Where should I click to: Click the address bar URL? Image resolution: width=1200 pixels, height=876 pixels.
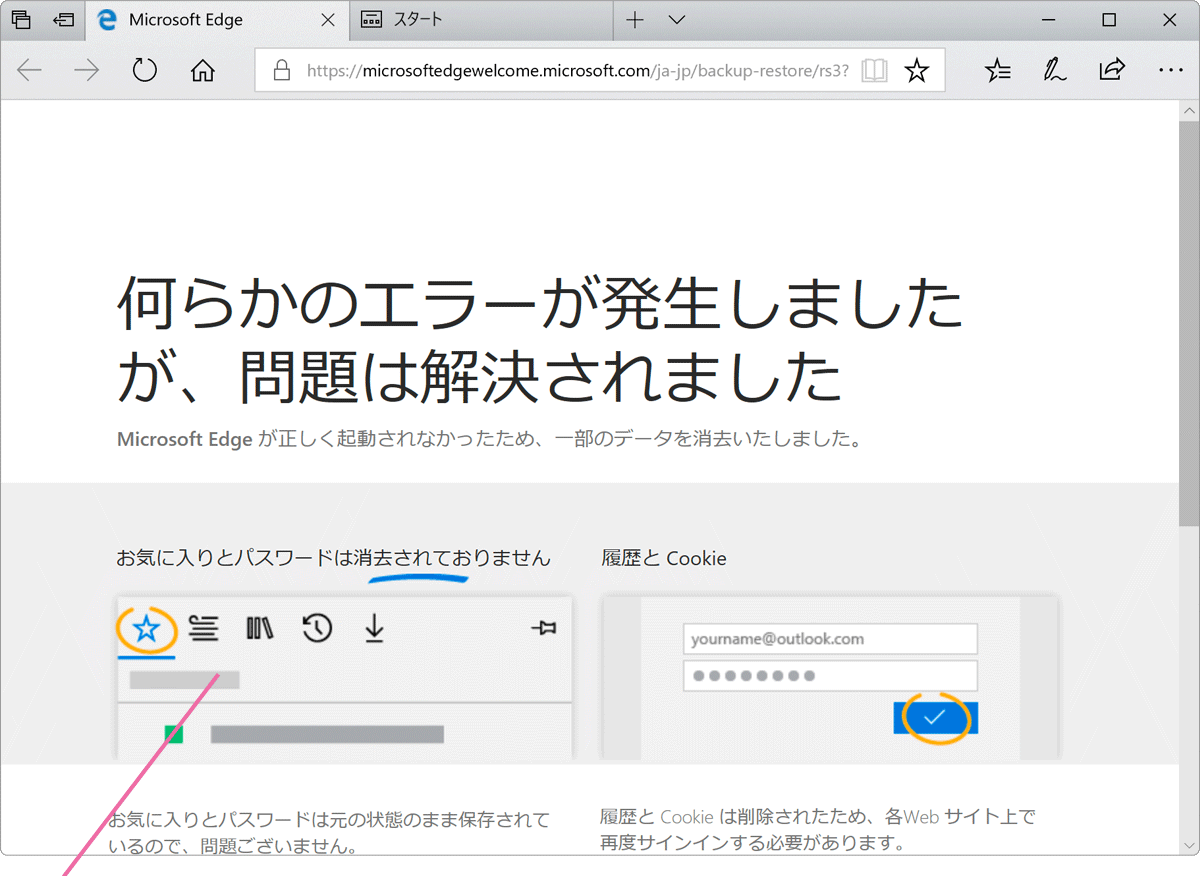point(578,71)
